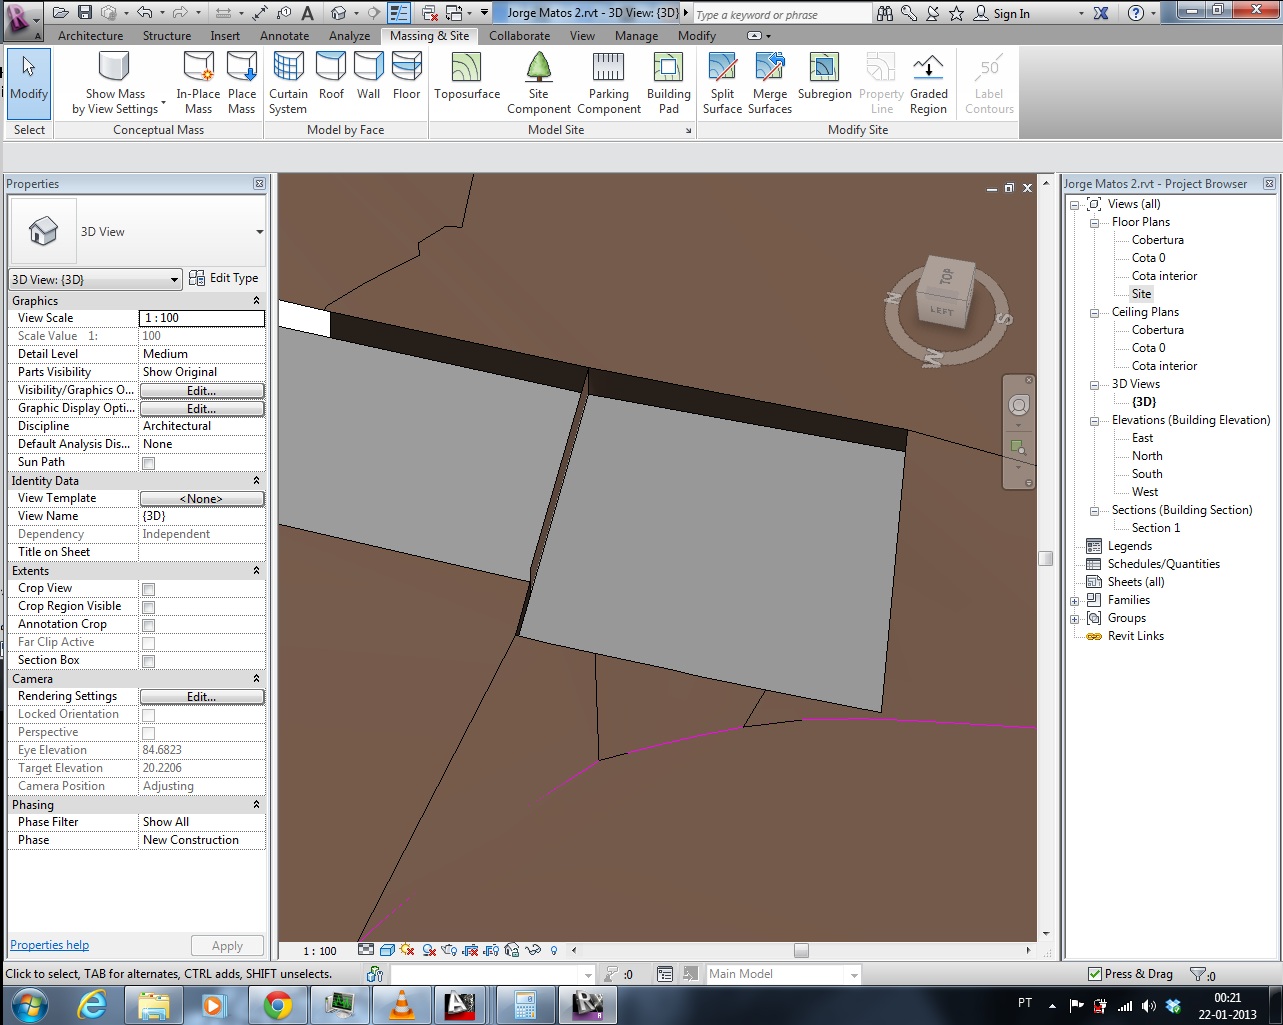Select the Graded Region tool
The image size is (1283, 1025).
click(x=928, y=80)
